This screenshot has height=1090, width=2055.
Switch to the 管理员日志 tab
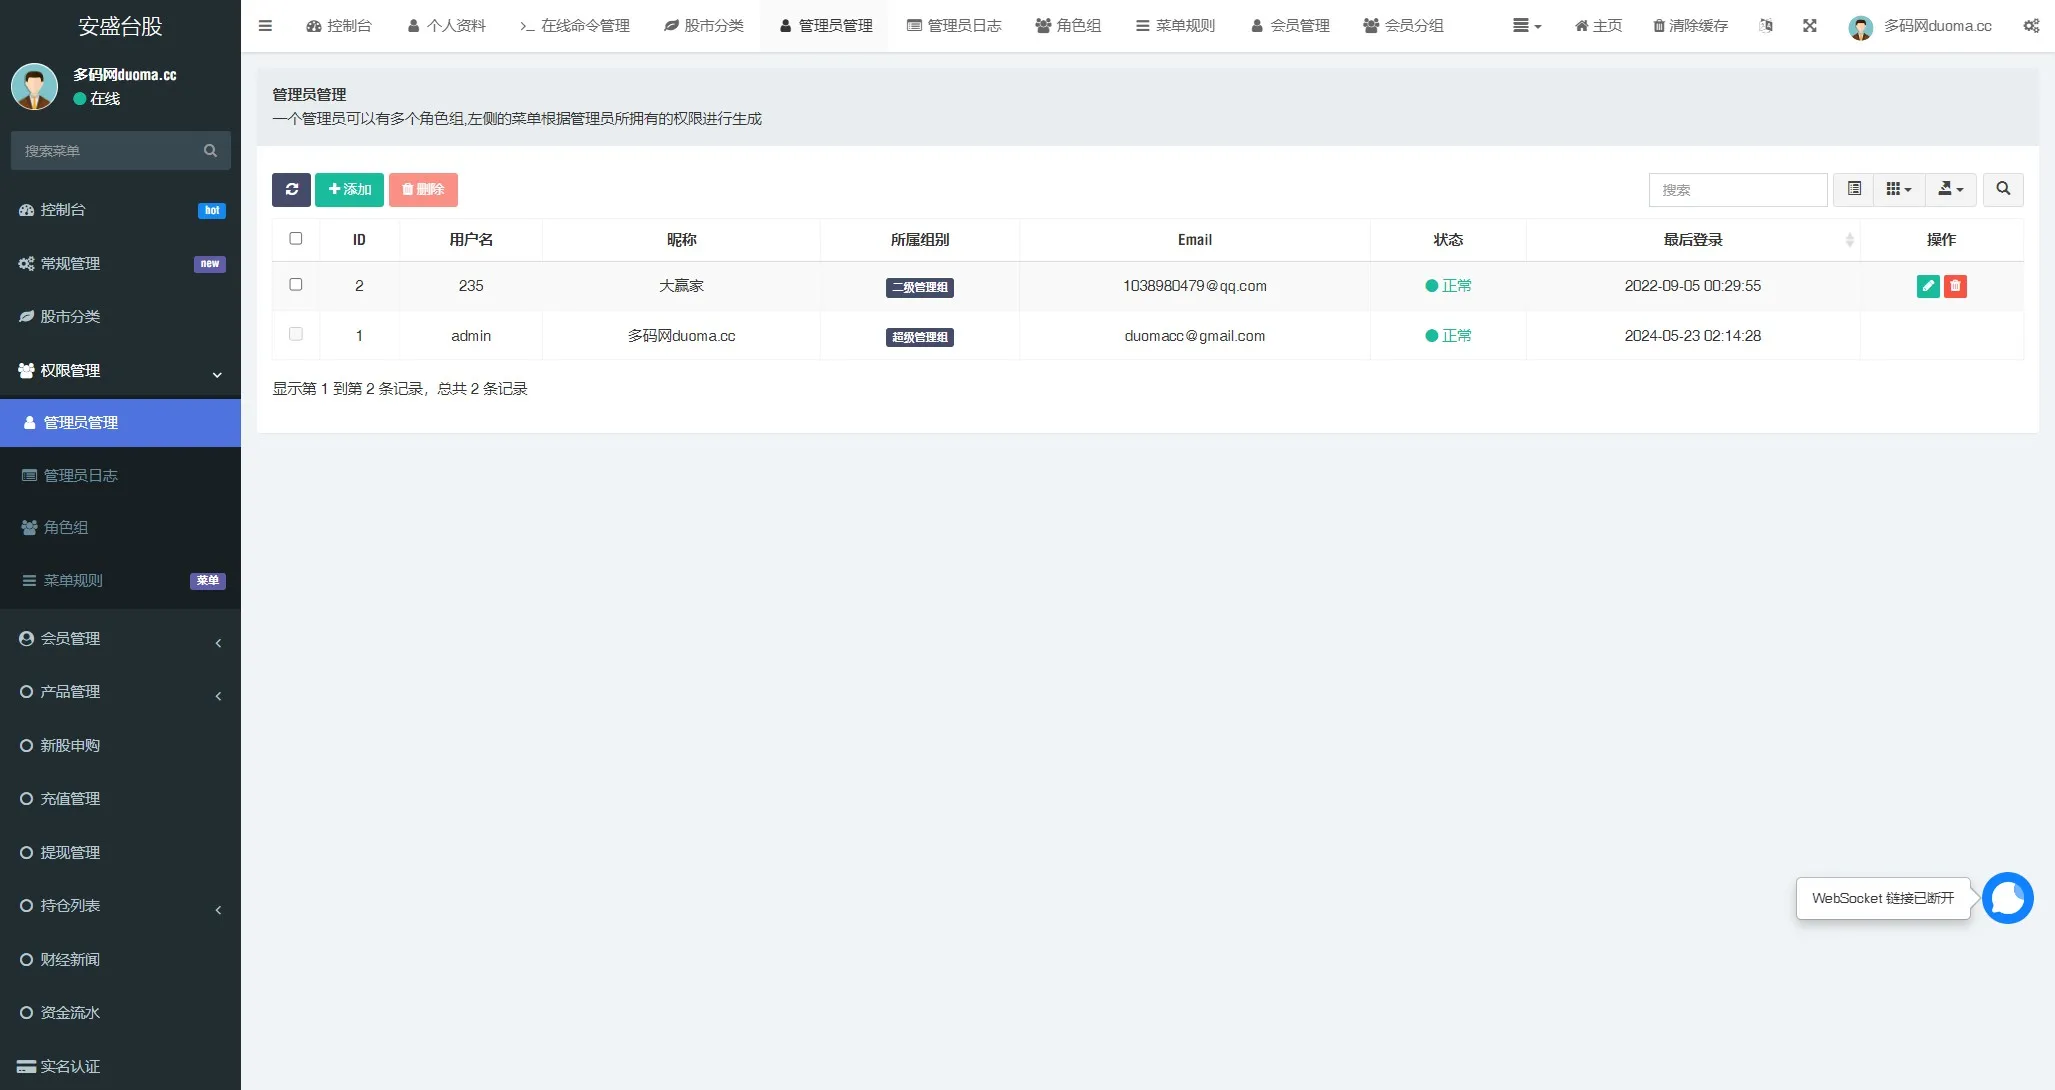point(953,25)
